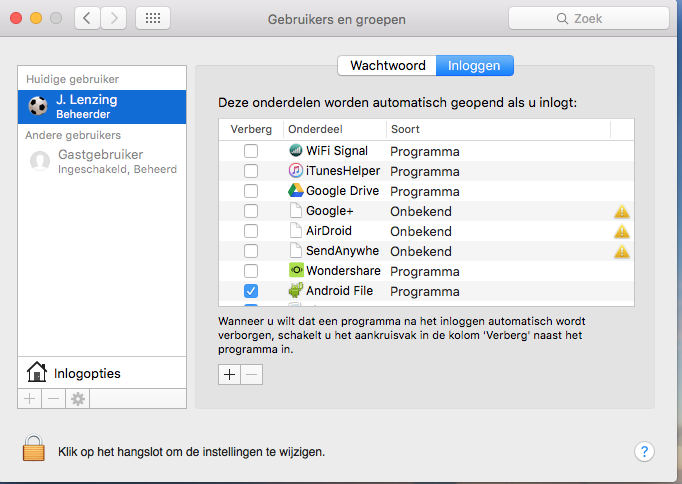Screen dimensions: 682x484
Task: Switch to the Wachtwoord tab
Action: coord(388,66)
